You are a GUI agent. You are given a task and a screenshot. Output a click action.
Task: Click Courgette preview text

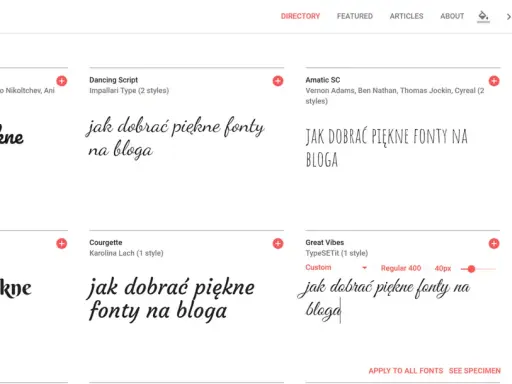pos(171,299)
